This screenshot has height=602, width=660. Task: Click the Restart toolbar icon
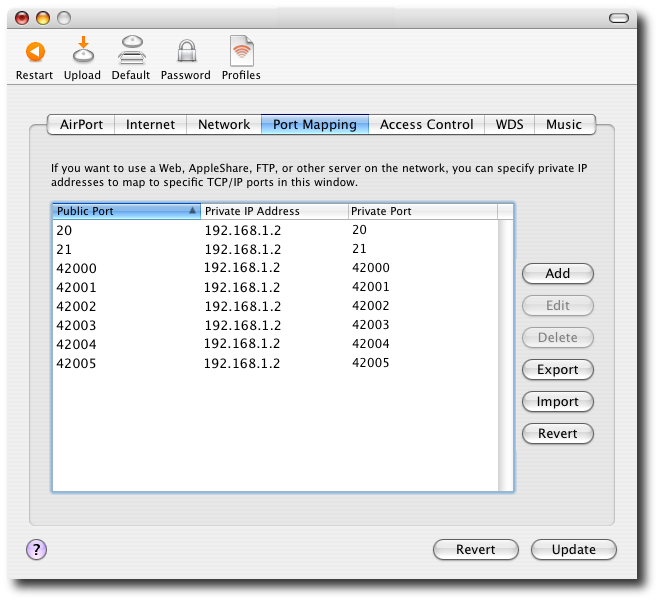point(35,52)
